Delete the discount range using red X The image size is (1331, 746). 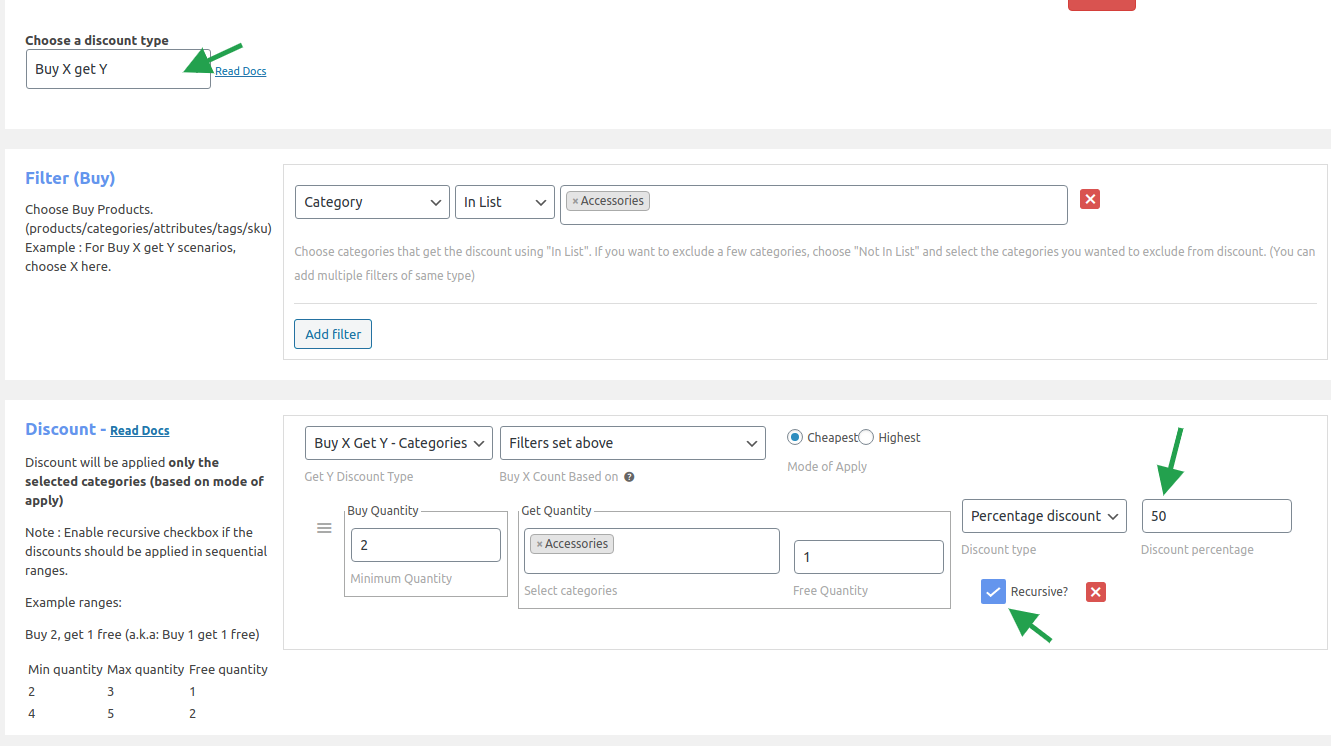click(x=1096, y=592)
